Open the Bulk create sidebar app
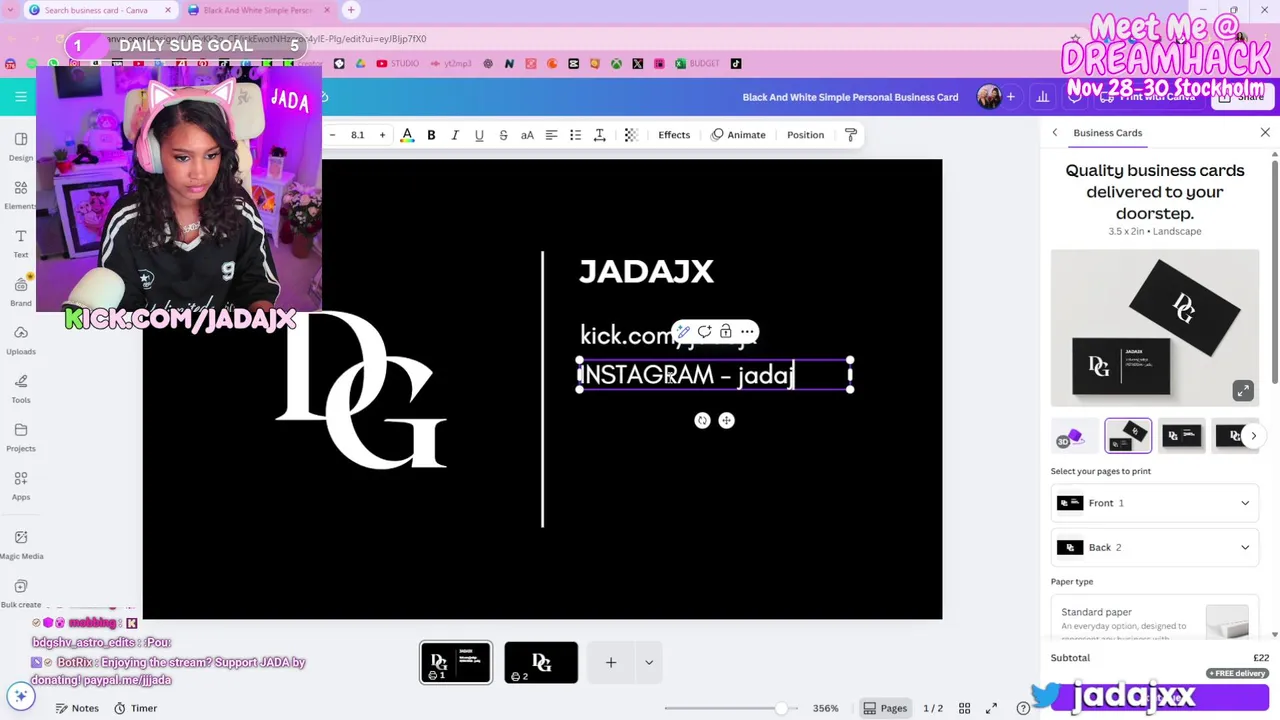This screenshot has width=1280, height=720. coord(21,592)
